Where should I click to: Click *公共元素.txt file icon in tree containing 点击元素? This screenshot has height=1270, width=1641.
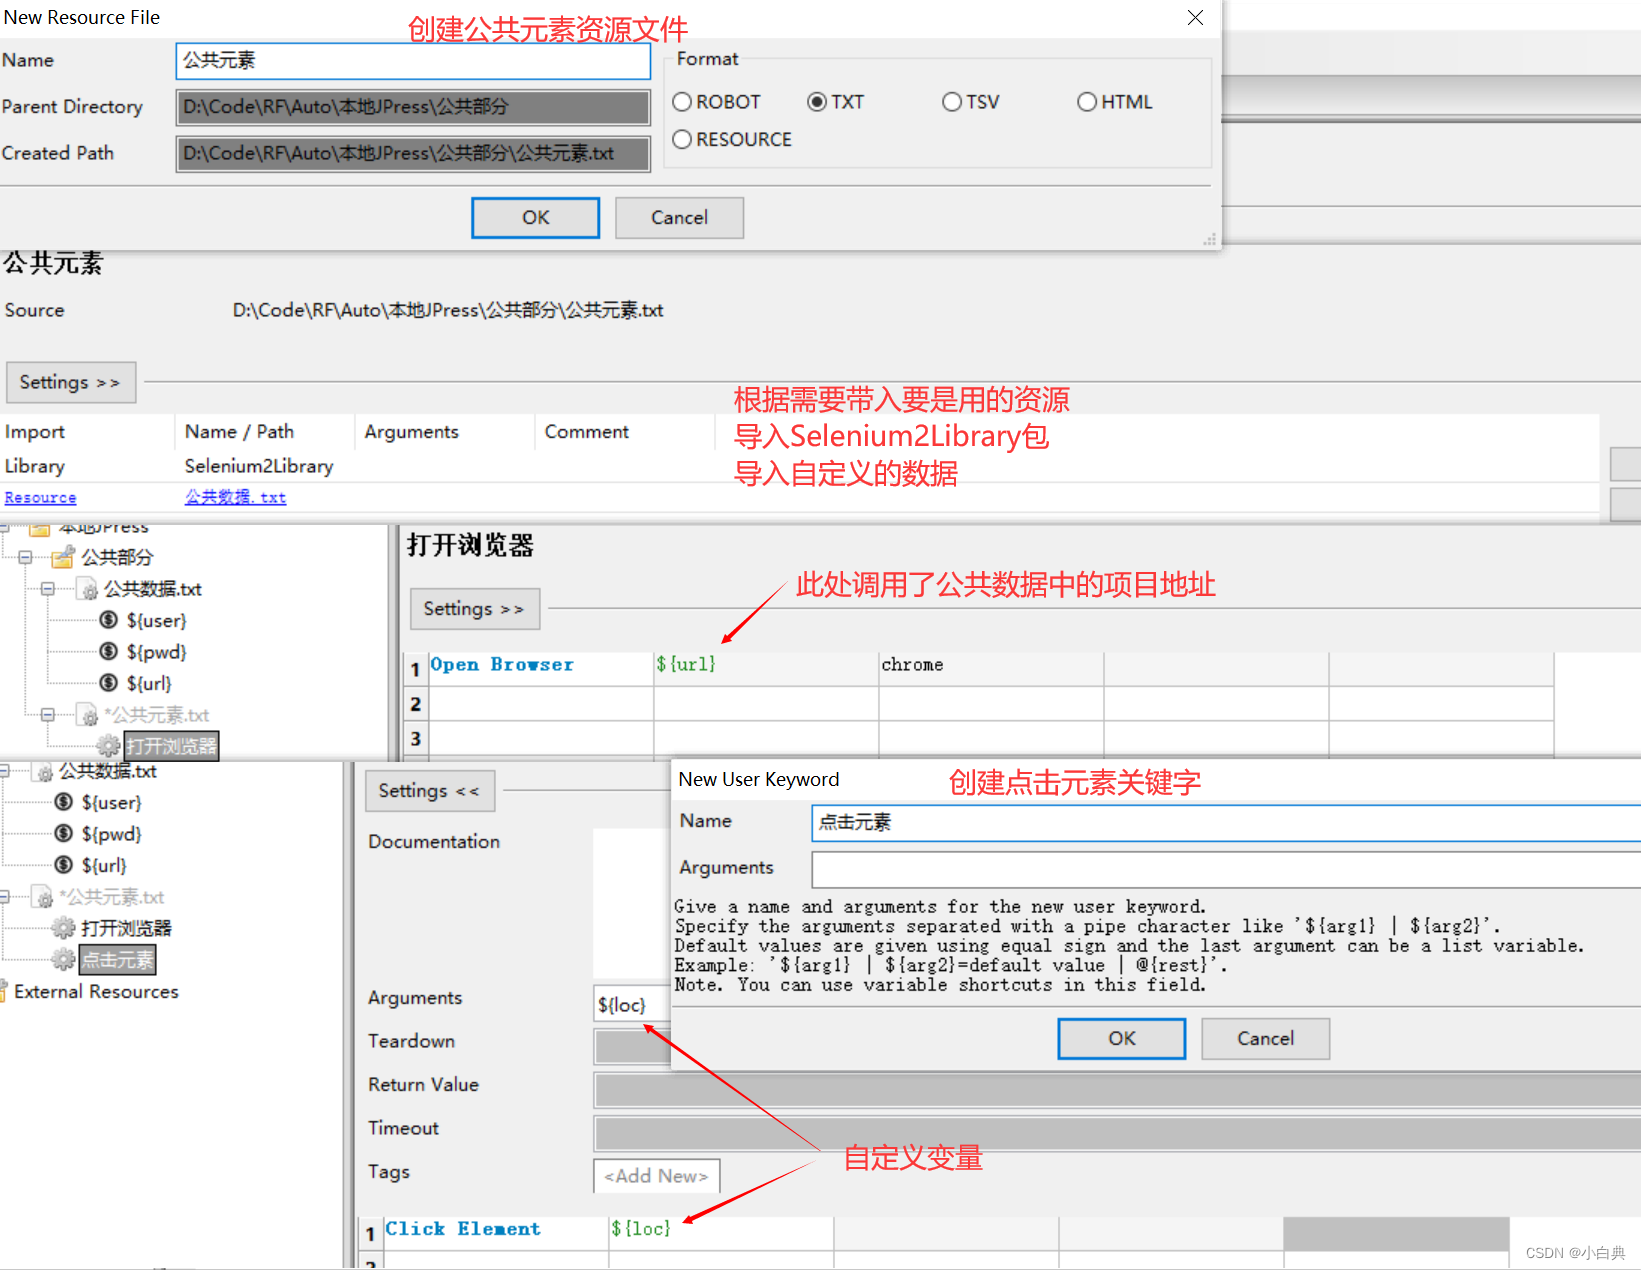click(44, 897)
